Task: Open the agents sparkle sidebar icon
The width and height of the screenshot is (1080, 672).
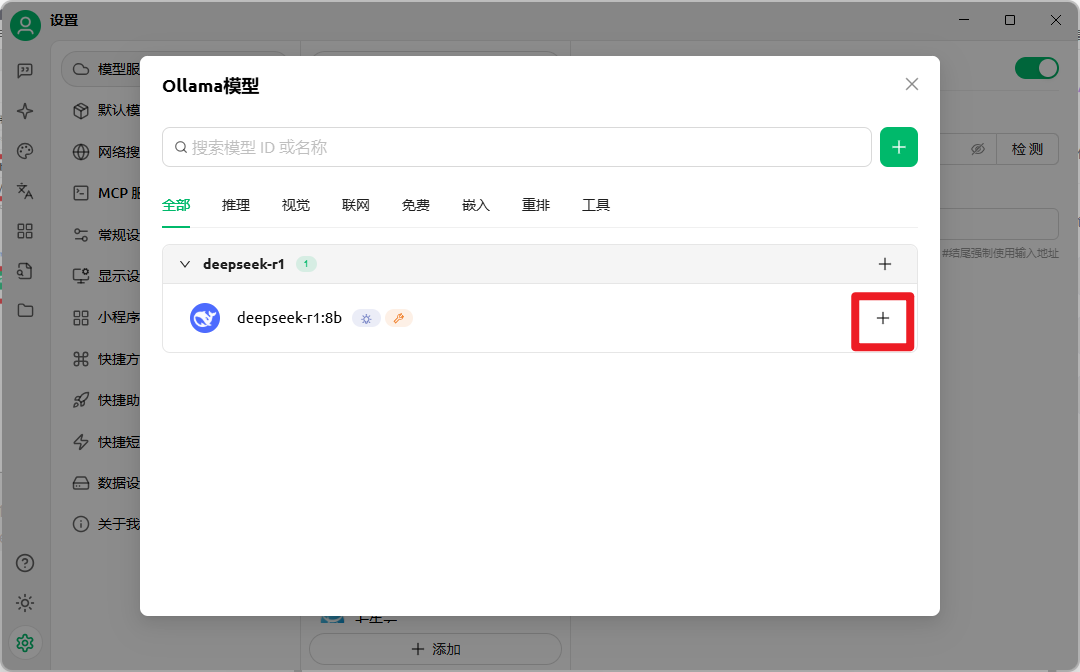Action: [x=25, y=111]
